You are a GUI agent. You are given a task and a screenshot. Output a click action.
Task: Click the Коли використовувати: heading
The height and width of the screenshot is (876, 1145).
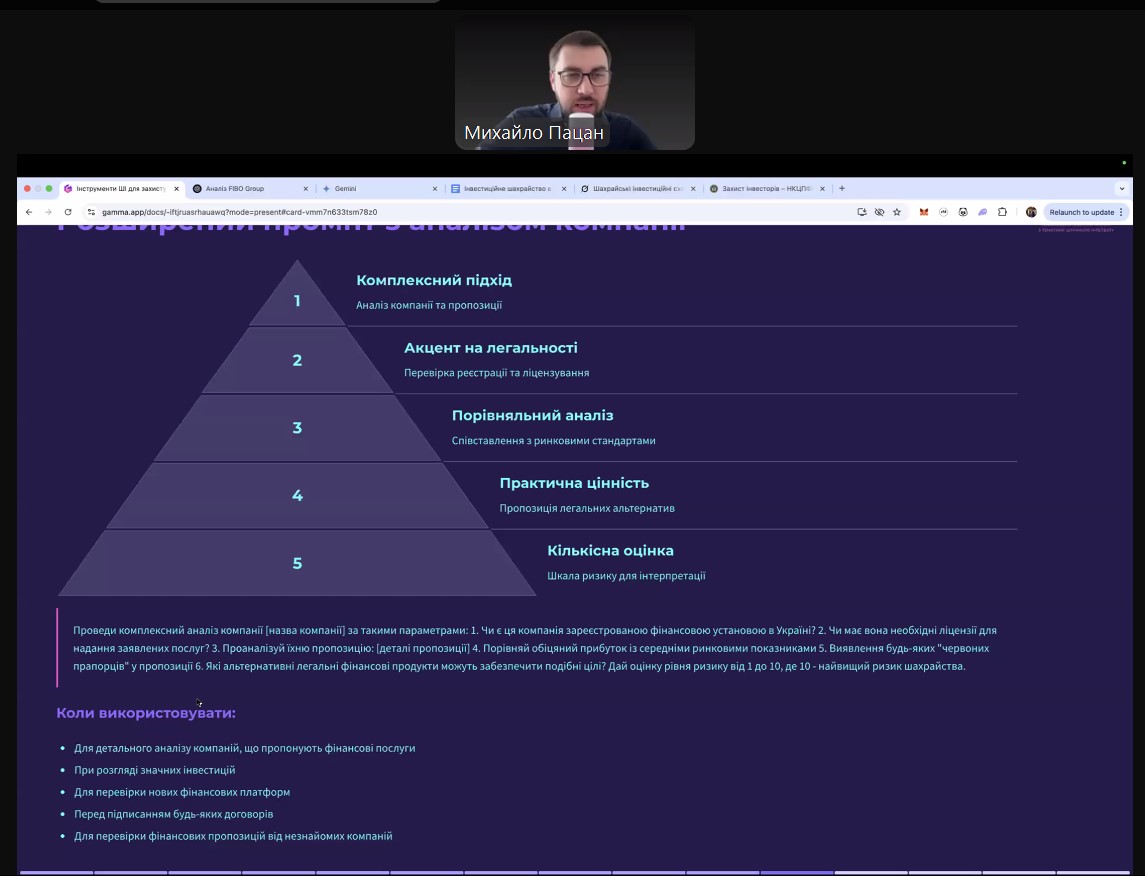pos(146,713)
